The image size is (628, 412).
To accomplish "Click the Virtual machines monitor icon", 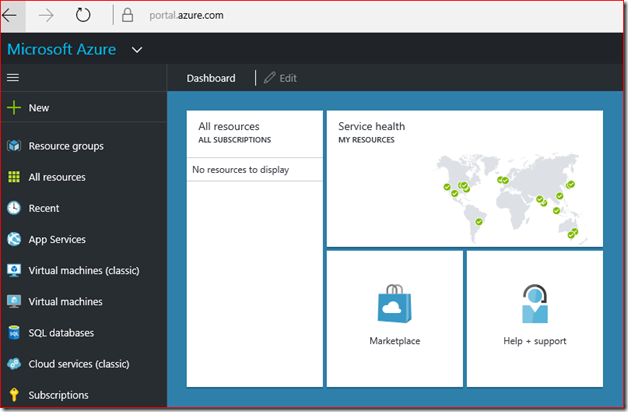I will tap(14, 301).
